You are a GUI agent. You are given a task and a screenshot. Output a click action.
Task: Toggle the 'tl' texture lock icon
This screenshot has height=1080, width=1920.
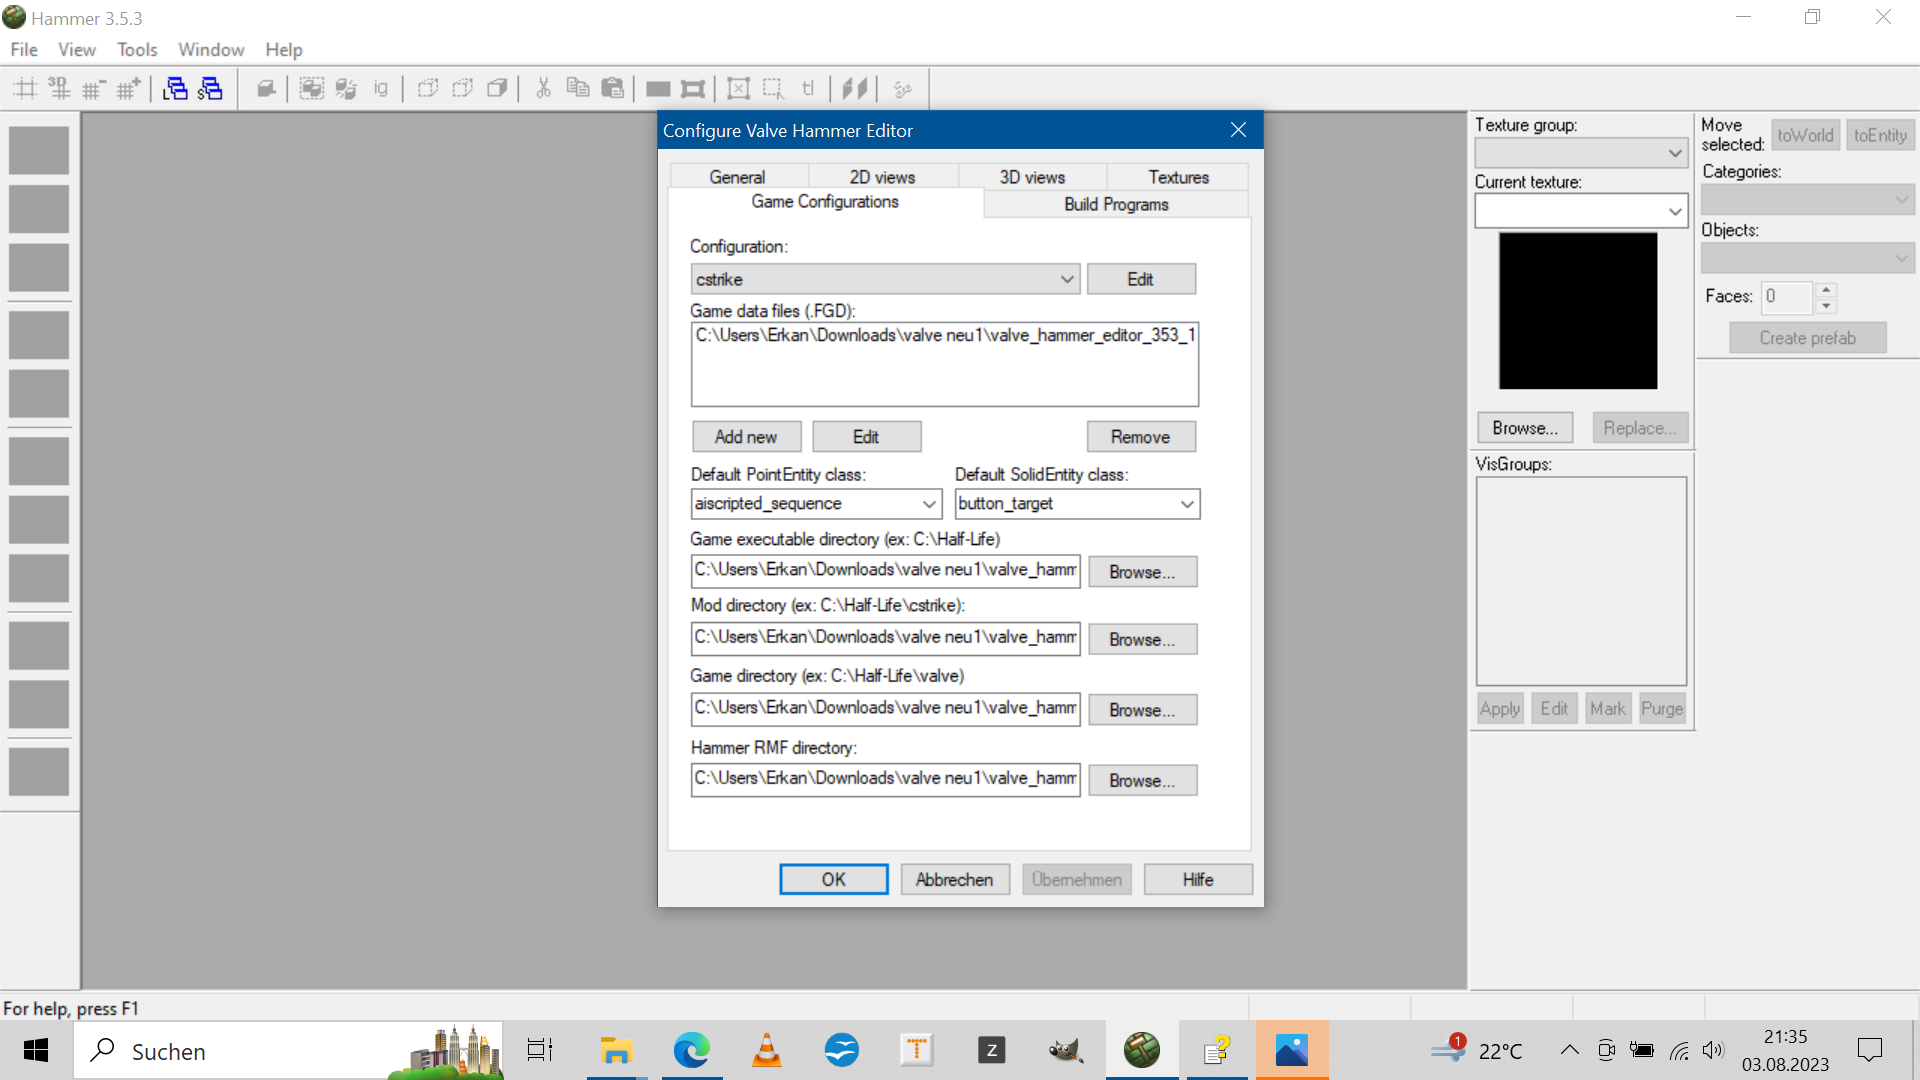(x=808, y=89)
